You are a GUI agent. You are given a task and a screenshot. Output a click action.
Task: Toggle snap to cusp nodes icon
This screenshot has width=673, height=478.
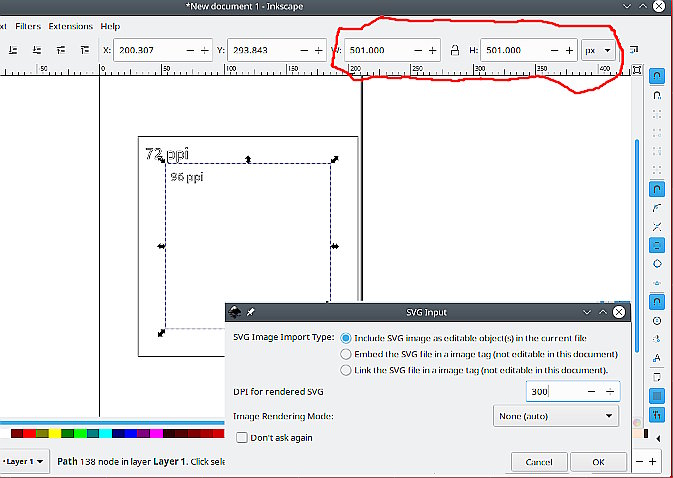coord(657,245)
